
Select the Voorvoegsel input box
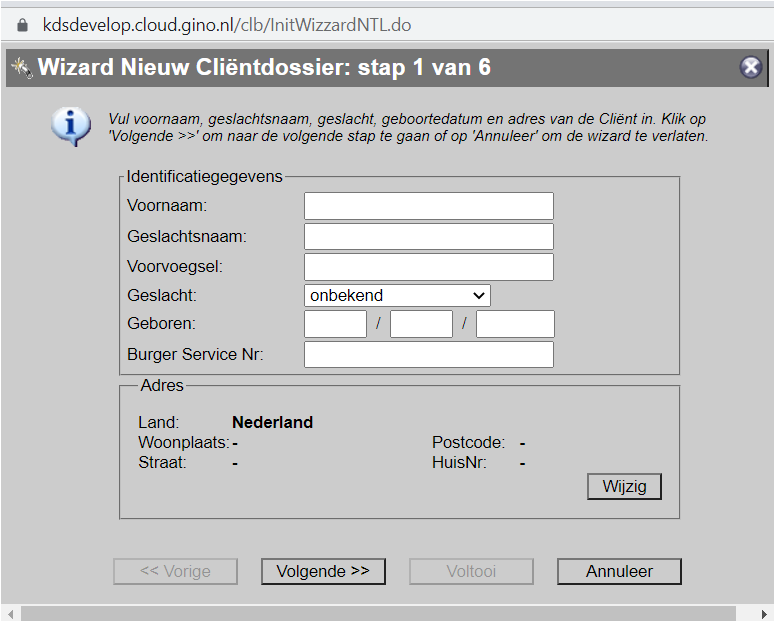click(x=428, y=267)
